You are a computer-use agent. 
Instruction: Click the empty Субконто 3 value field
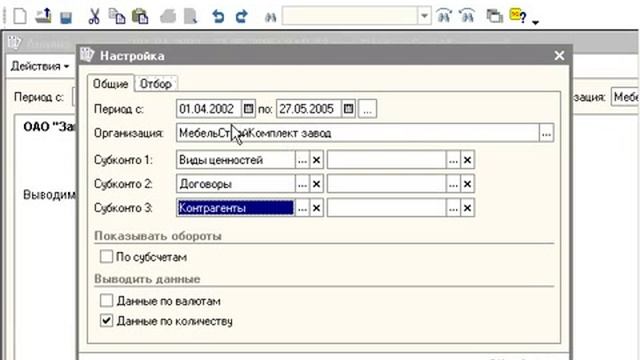pyautogui.click(x=387, y=208)
